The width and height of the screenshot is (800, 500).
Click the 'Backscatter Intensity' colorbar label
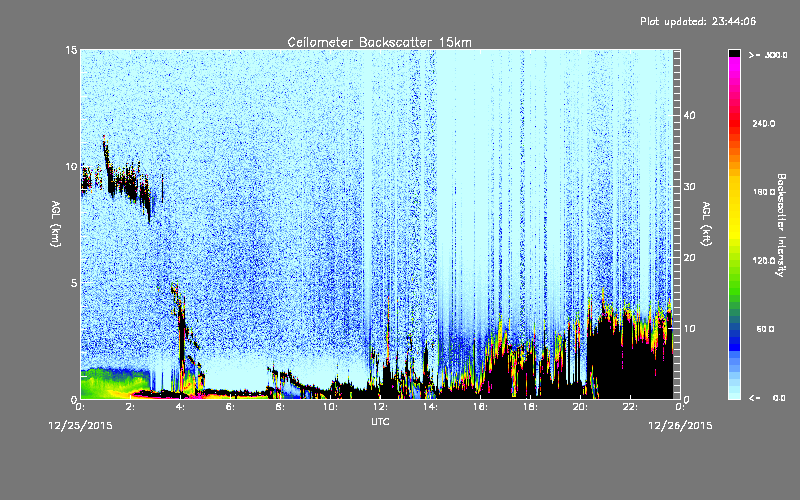click(781, 225)
